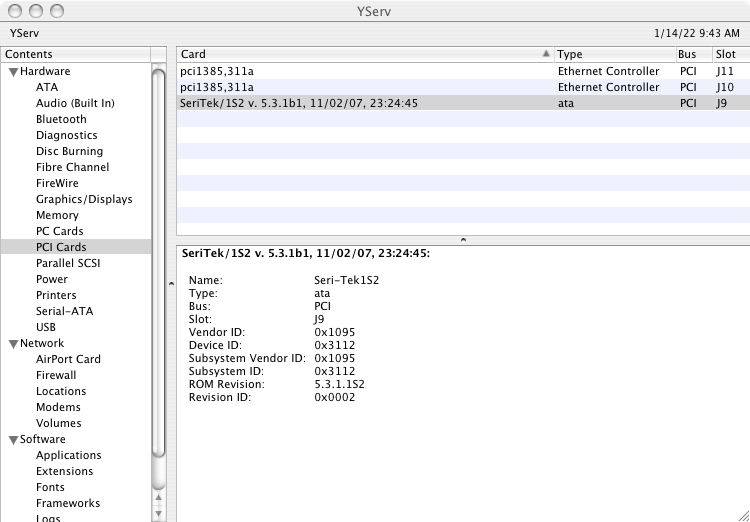Select pci1385,311a card in slot J11
This screenshot has width=750, height=522.
pos(463,71)
